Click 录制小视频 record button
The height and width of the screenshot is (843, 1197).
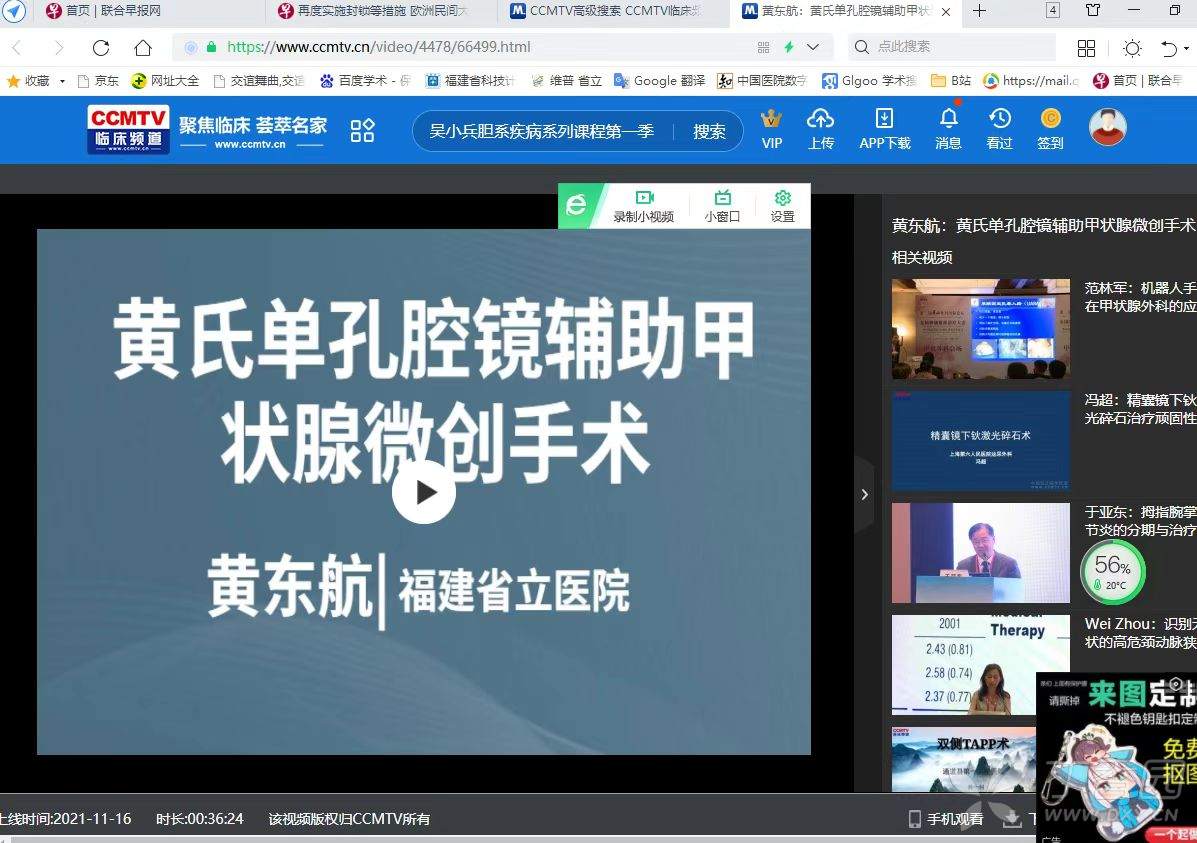point(643,205)
